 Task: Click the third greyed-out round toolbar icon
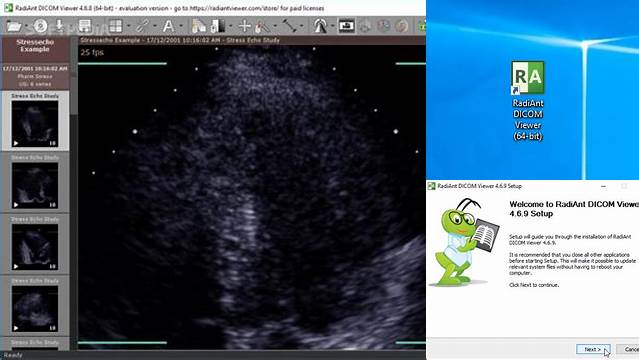(402, 26)
